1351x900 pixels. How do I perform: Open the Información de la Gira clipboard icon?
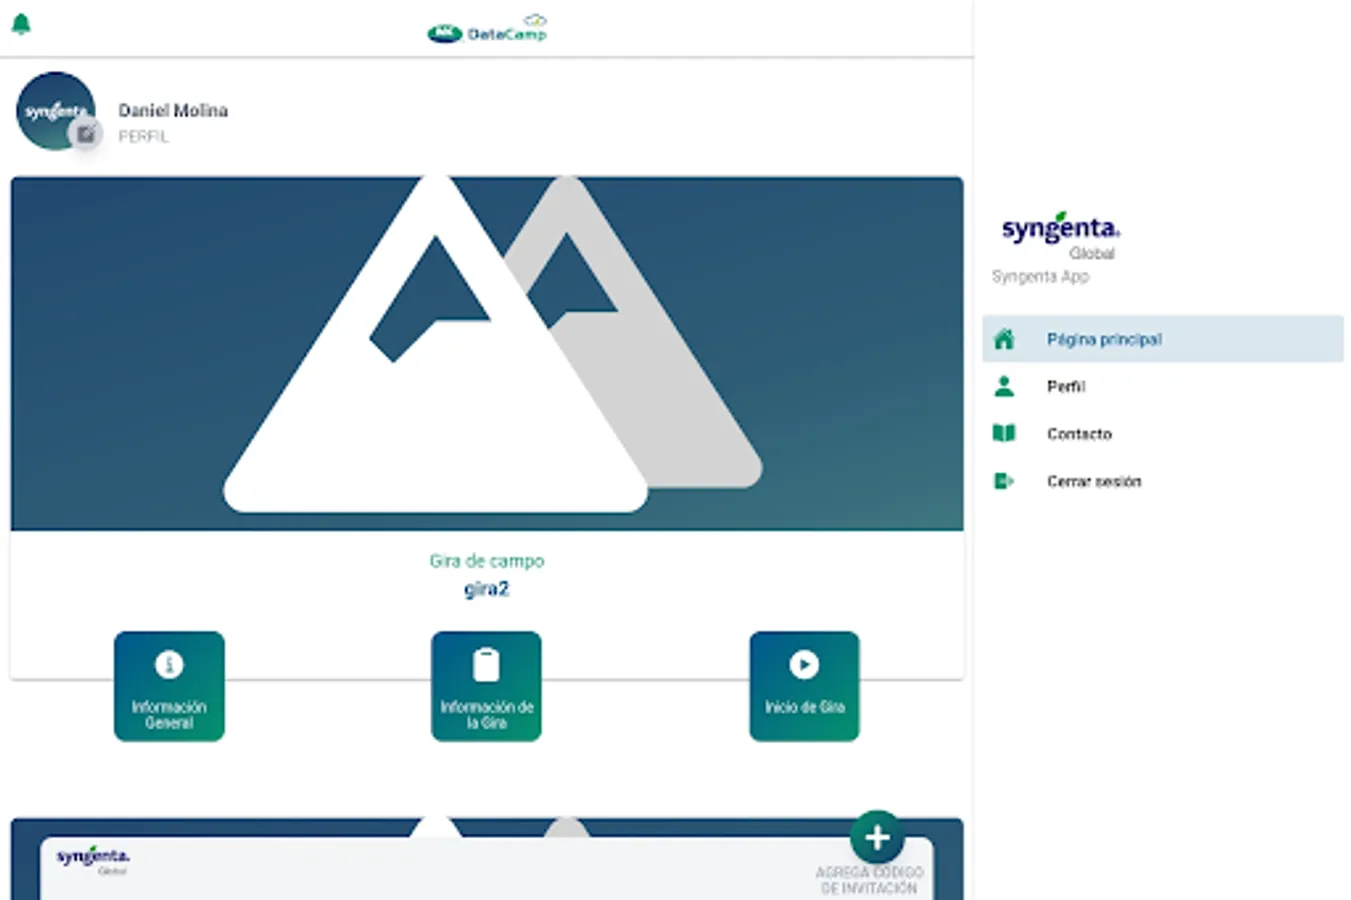(486, 663)
